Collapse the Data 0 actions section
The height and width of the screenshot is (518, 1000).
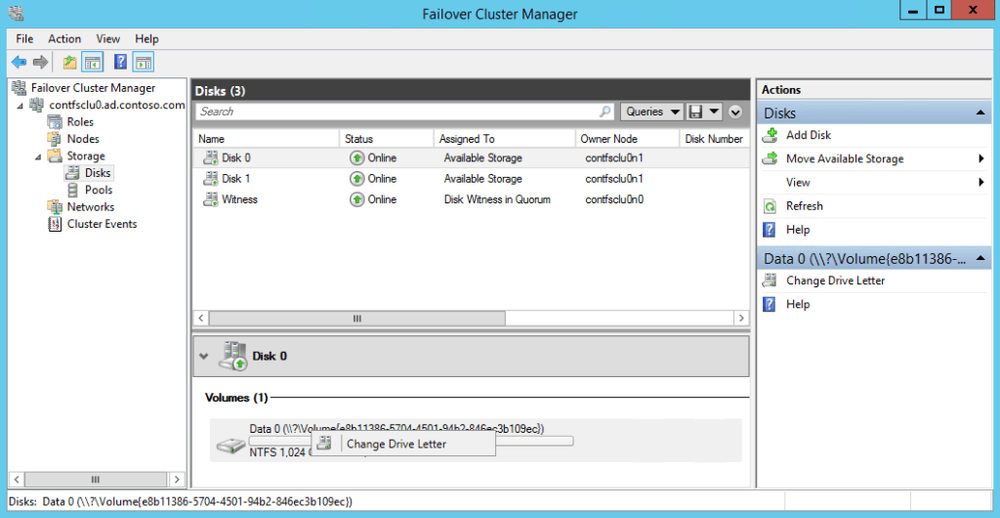tap(980, 258)
